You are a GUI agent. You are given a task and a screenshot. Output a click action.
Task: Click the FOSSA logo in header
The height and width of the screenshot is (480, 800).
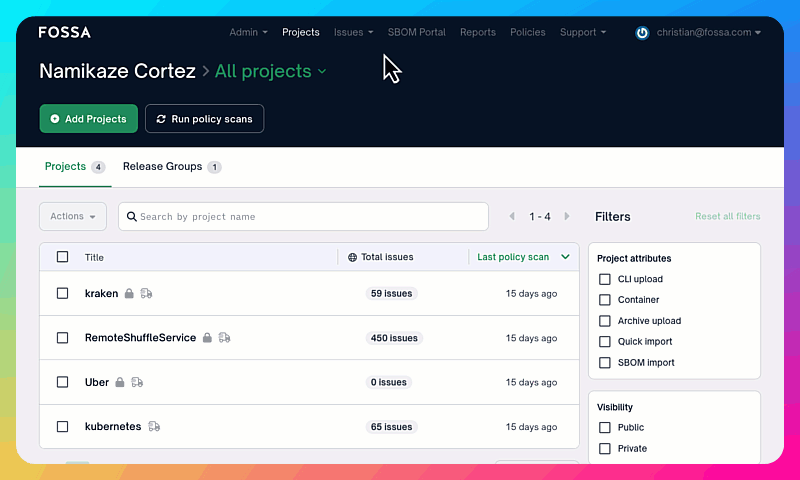[64, 32]
